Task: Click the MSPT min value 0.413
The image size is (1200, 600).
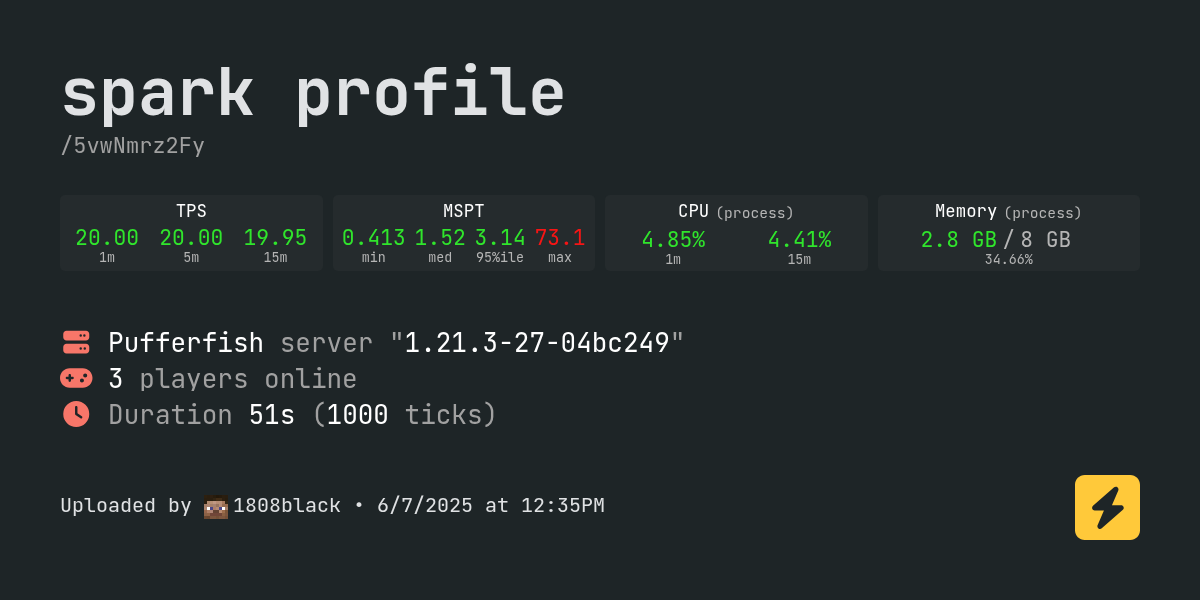Action: (x=374, y=238)
